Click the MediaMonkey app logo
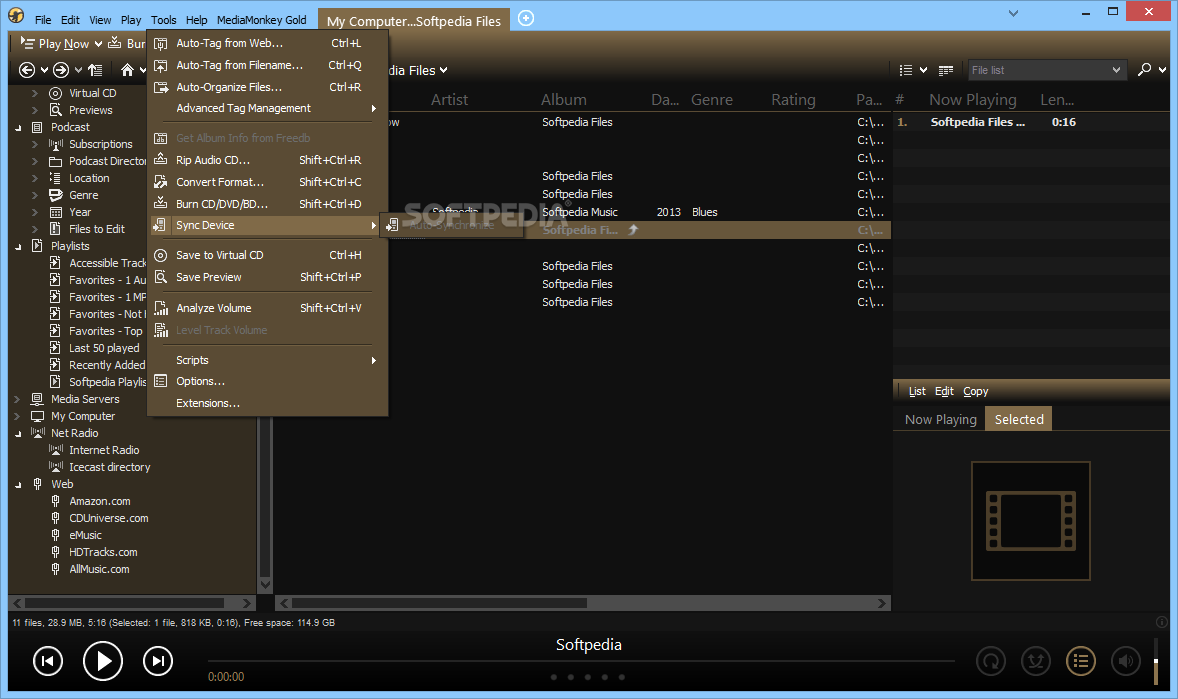The image size is (1178, 699). click(16, 16)
